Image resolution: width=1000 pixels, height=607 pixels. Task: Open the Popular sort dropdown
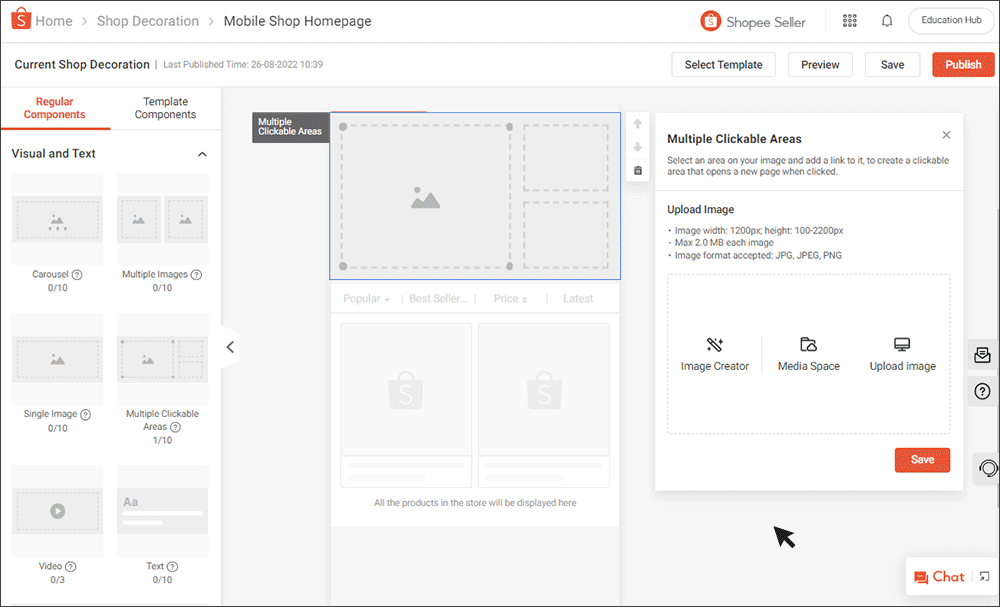366,299
